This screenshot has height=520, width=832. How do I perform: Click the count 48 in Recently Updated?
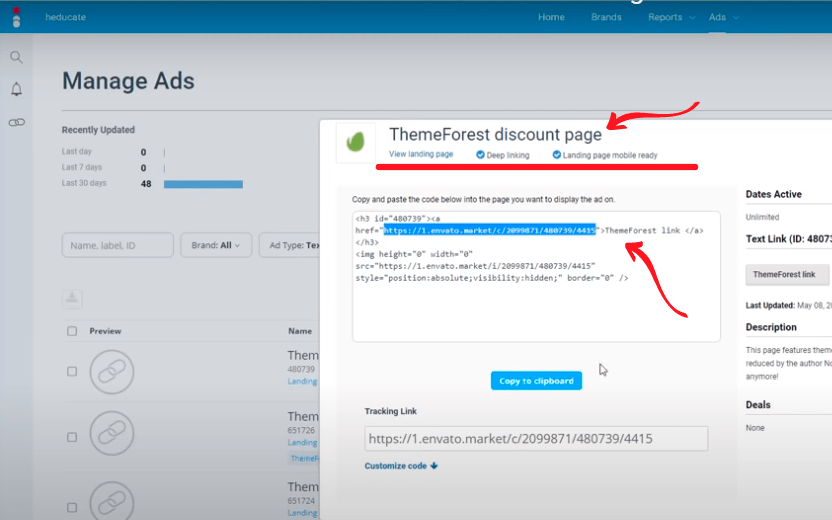coord(146,184)
